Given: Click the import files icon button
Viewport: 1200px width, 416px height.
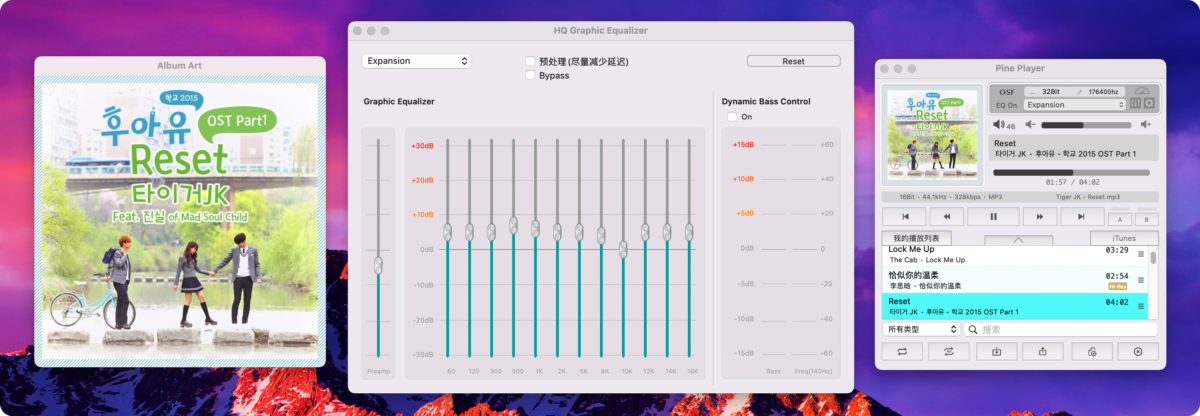Looking at the screenshot, I should tap(996, 351).
